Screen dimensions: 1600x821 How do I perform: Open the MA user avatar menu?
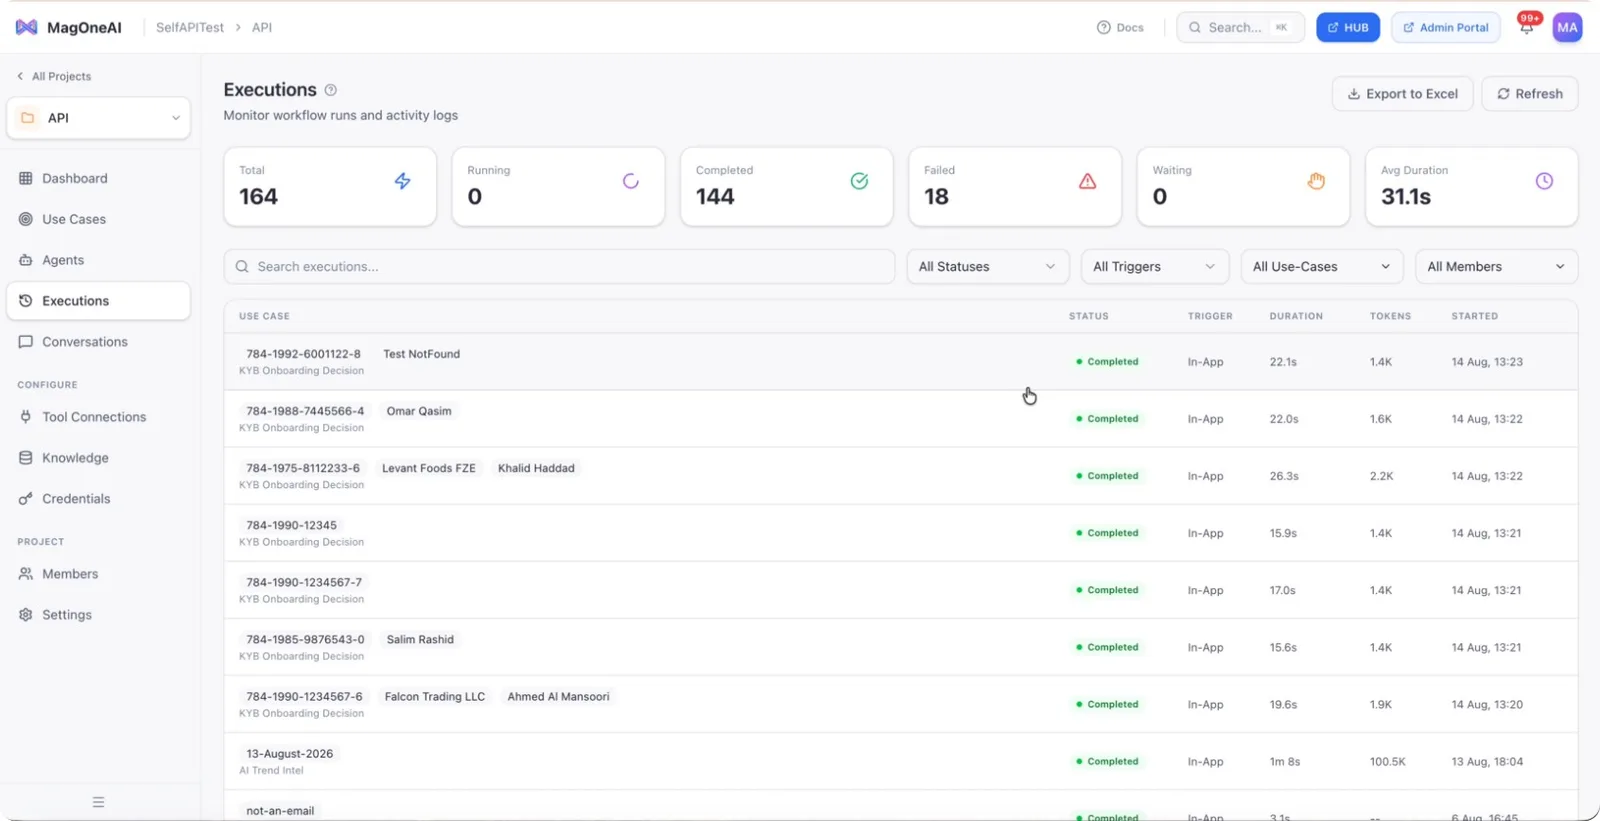point(1567,27)
